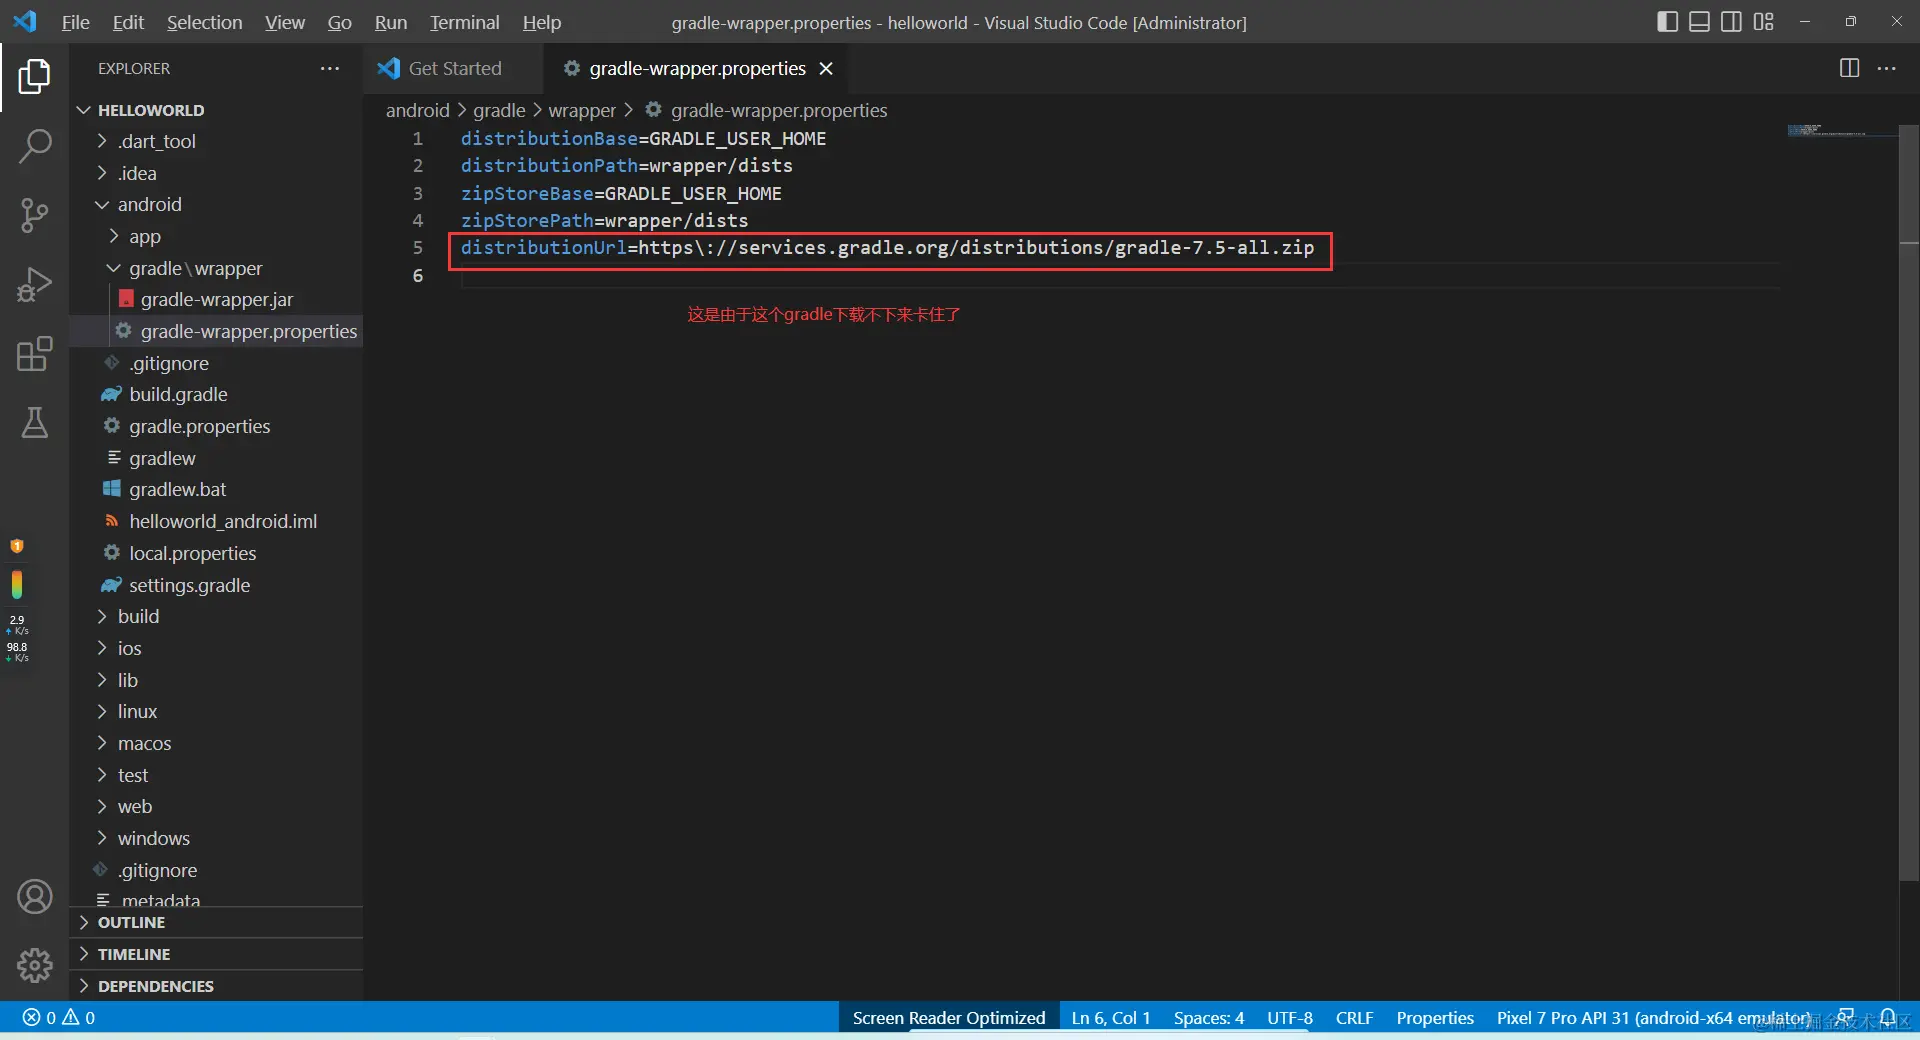Open the Search view icon
Screen dimensions: 1920x1040
34,146
